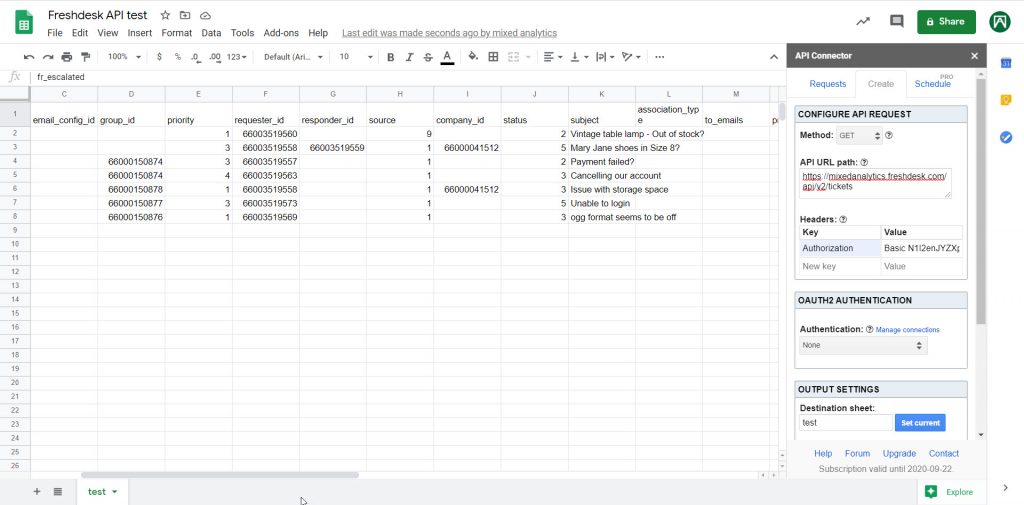Click the Destination sheet input field

(846, 423)
